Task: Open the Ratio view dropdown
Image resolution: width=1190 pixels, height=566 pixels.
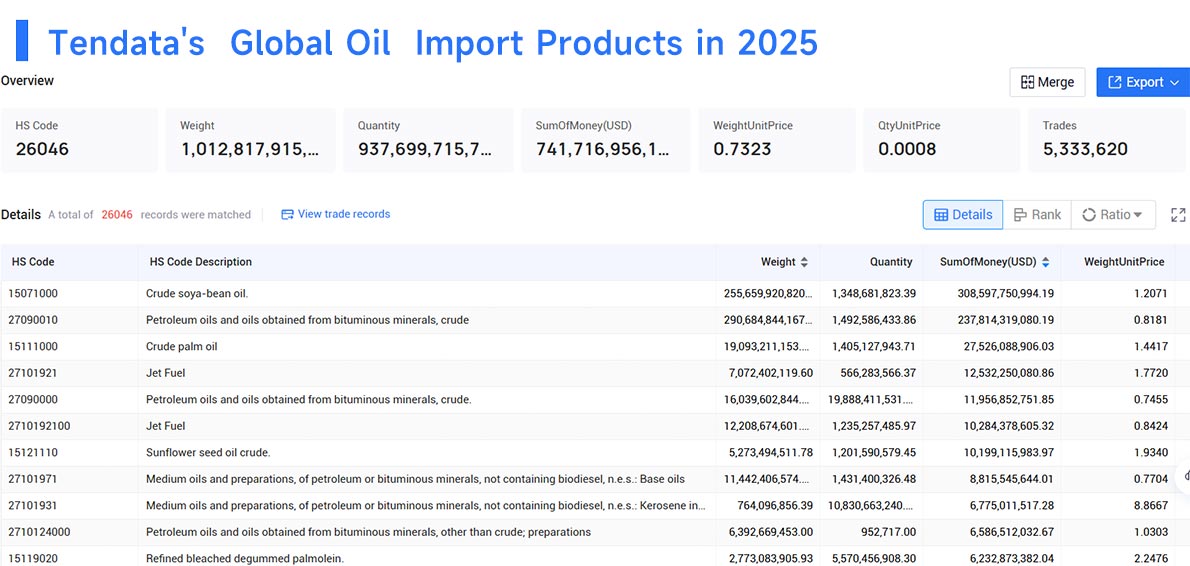Action: (1113, 215)
